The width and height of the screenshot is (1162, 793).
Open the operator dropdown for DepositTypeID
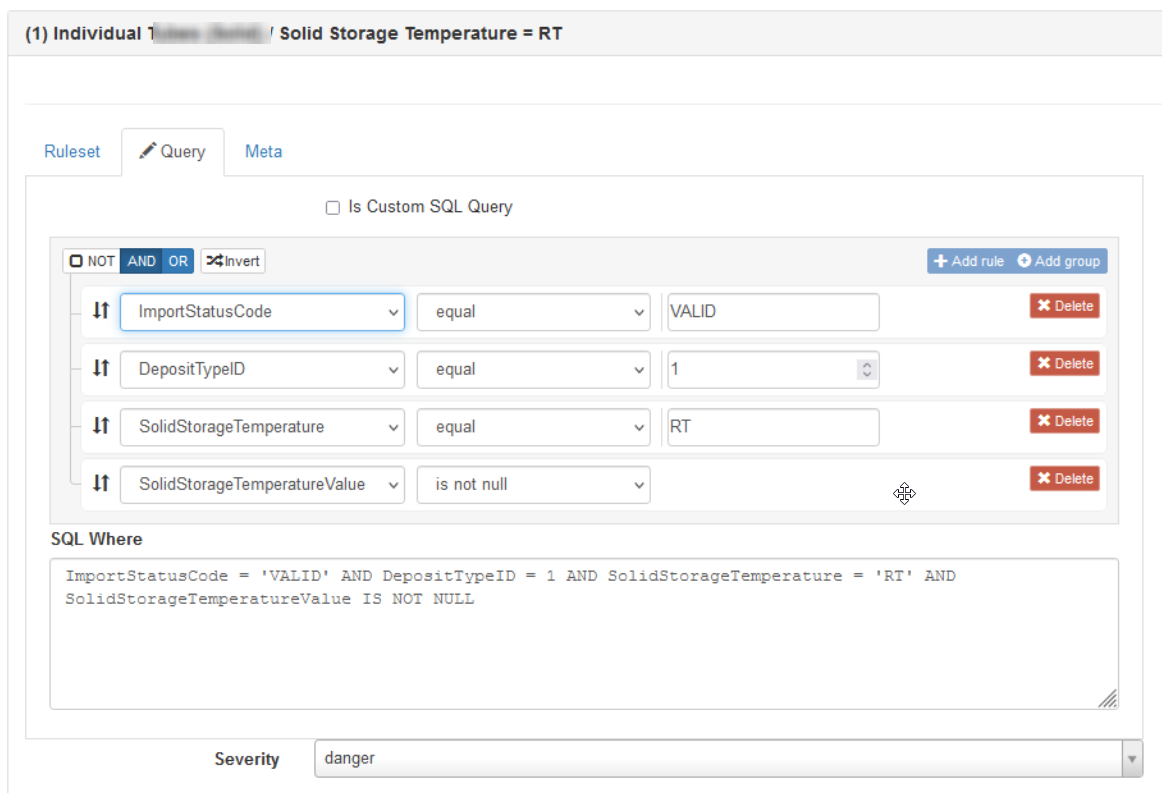(x=534, y=369)
